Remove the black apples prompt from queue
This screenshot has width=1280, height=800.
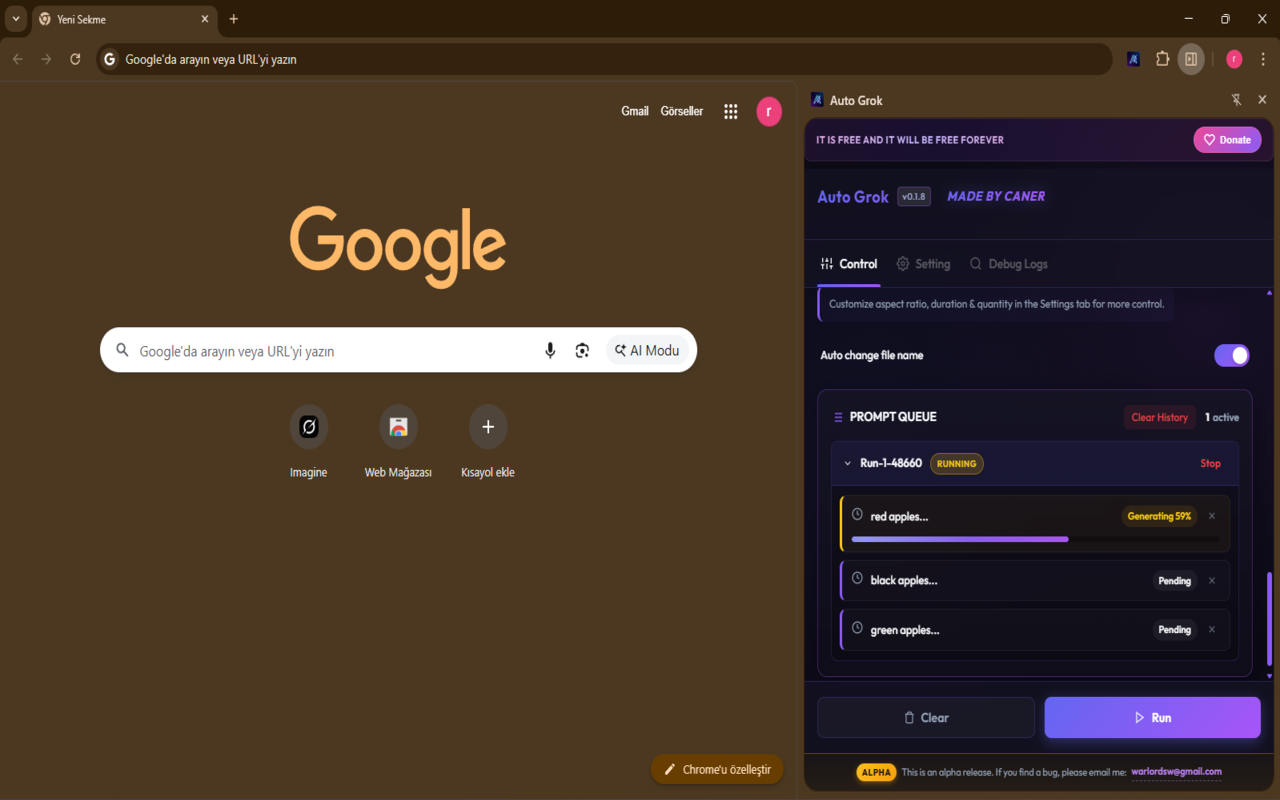click(x=1212, y=580)
